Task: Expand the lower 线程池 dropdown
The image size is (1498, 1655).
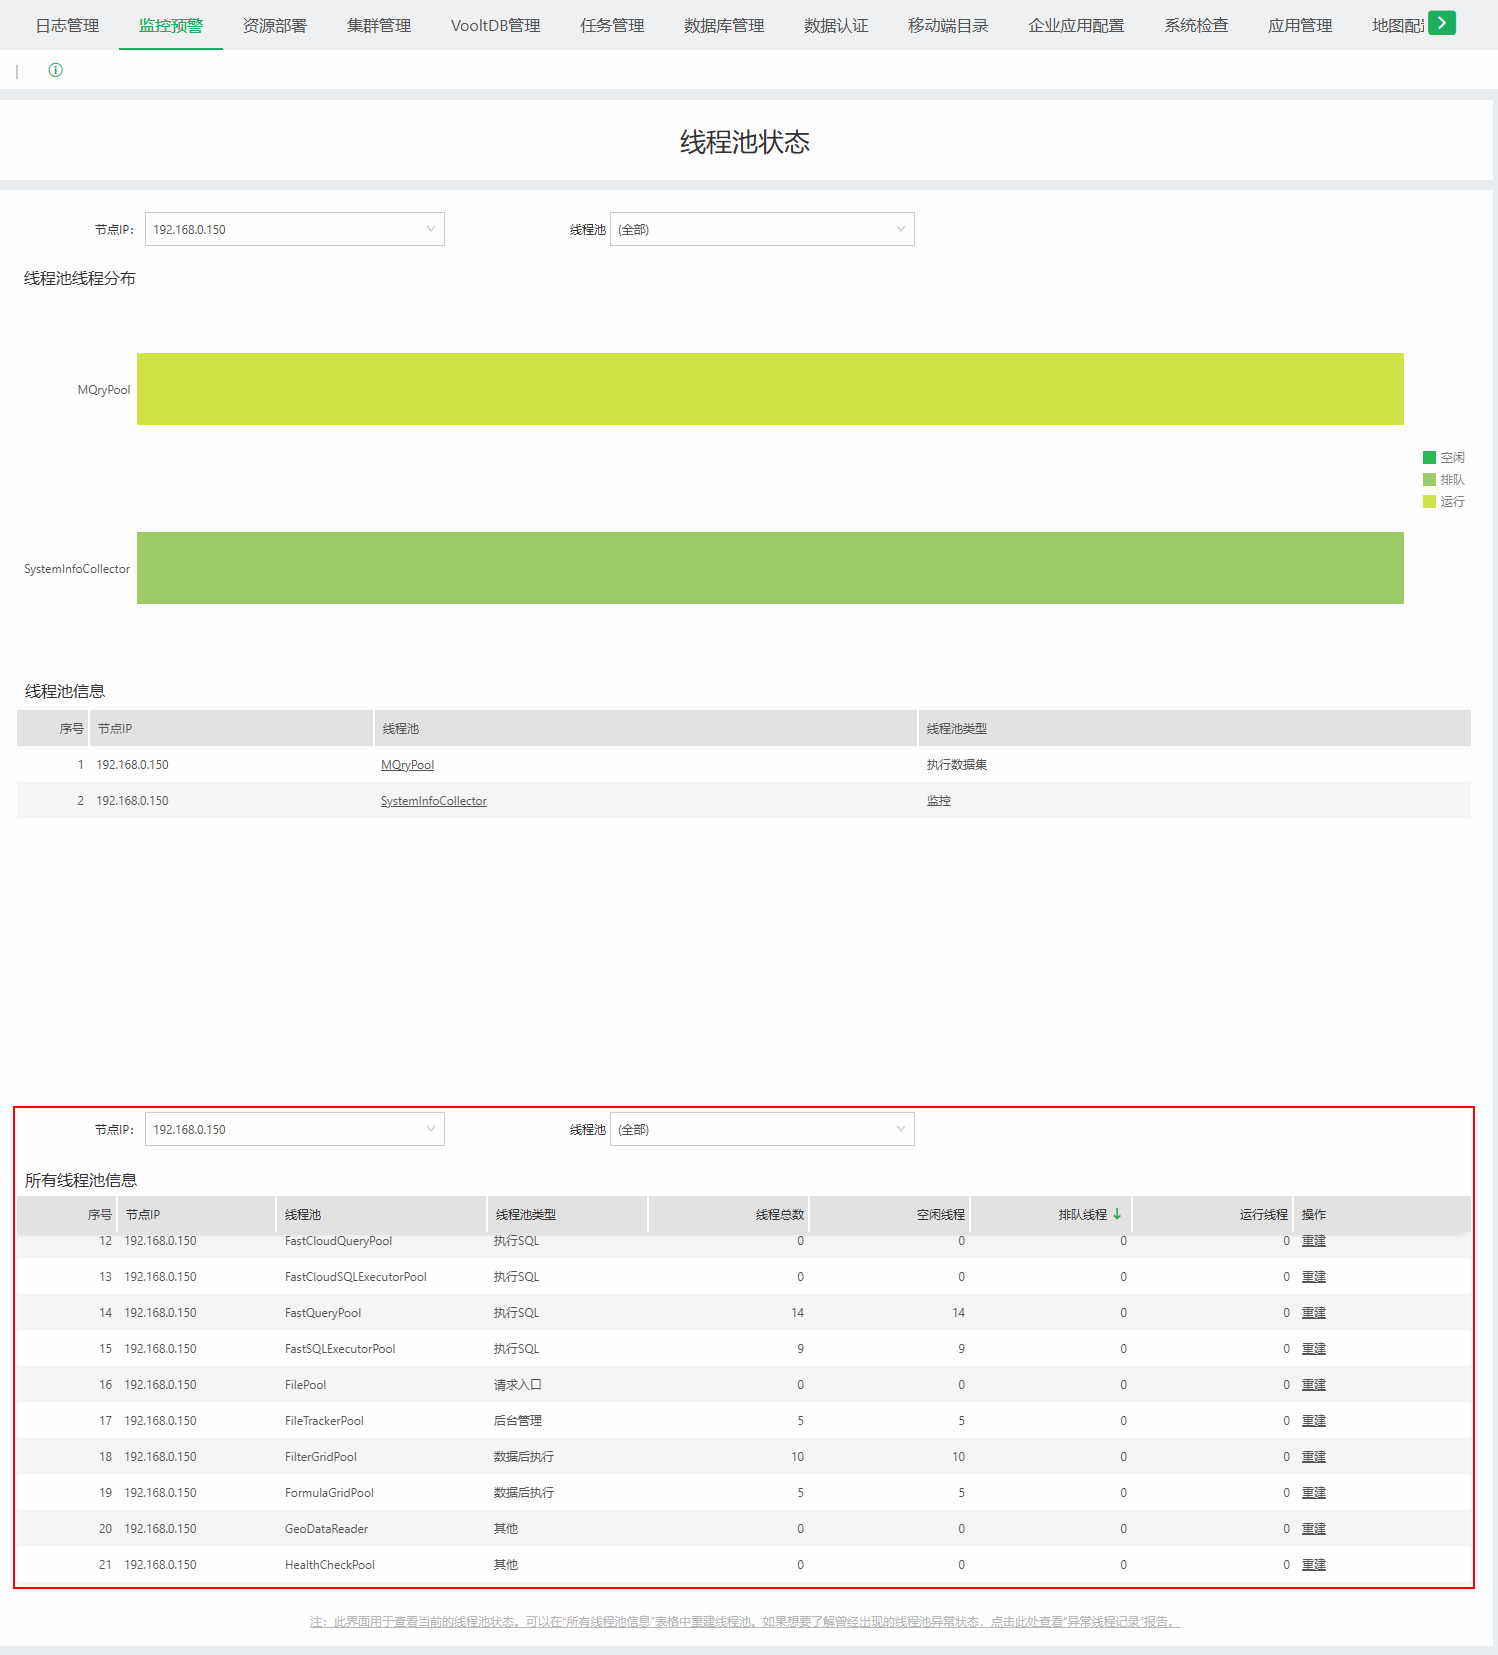Action: tap(762, 1129)
